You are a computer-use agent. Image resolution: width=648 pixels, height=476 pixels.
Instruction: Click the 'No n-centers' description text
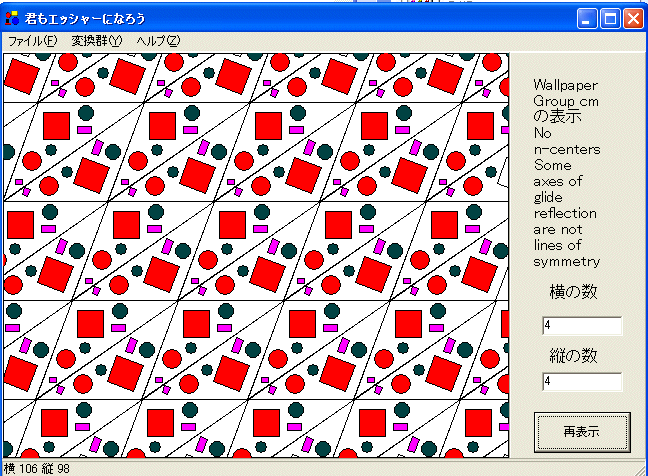(567, 141)
